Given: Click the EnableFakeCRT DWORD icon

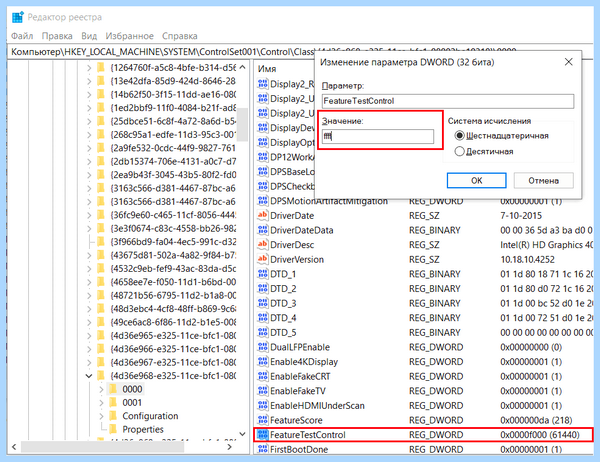Looking at the screenshot, I should 262,376.
